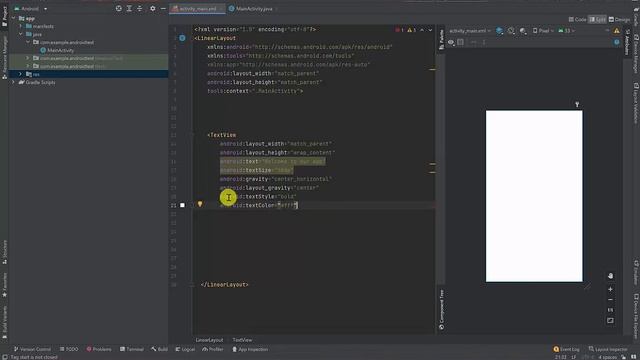Expand the res folder
Image resolution: width=640 pixels, height=360 pixels.
pos(20,74)
